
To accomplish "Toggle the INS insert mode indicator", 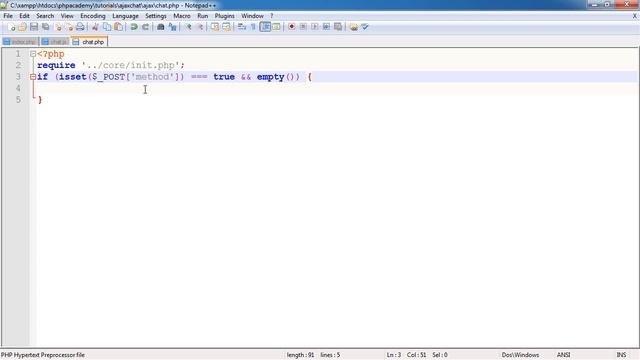I will click(621, 355).
